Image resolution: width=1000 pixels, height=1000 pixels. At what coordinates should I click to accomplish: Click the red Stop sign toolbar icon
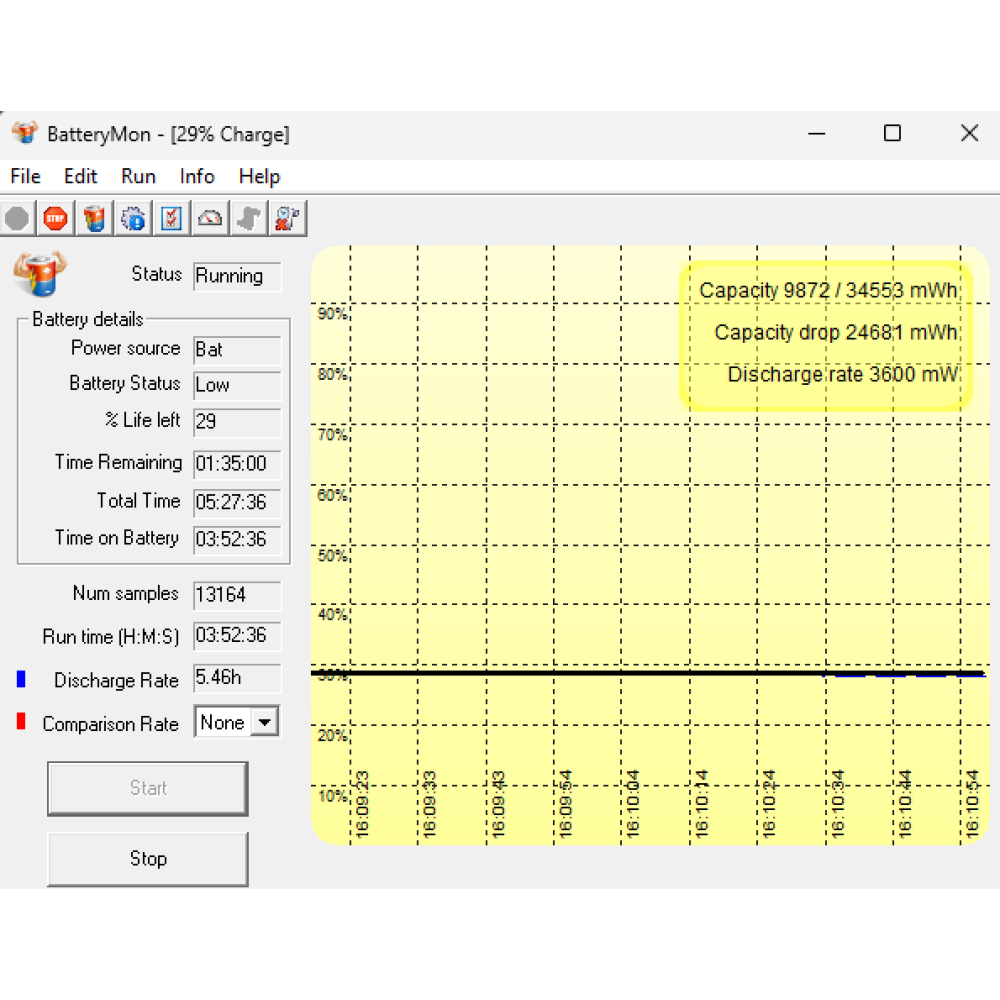(x=55, y=218)
